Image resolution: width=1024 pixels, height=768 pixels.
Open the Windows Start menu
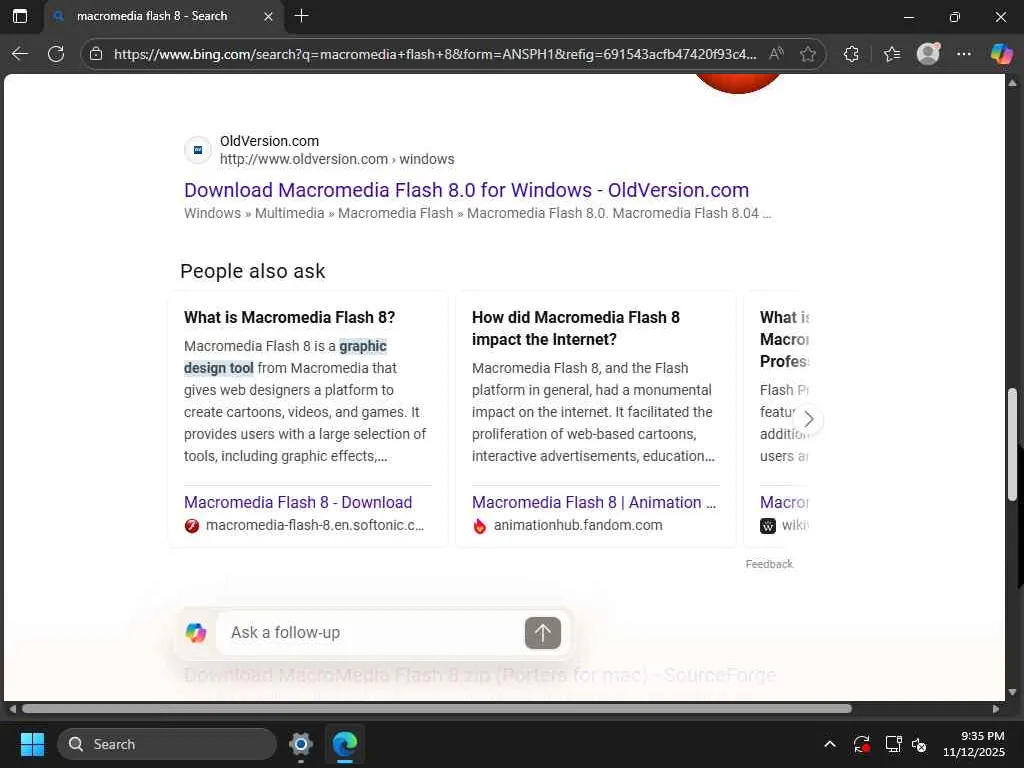tap(32, 744)
